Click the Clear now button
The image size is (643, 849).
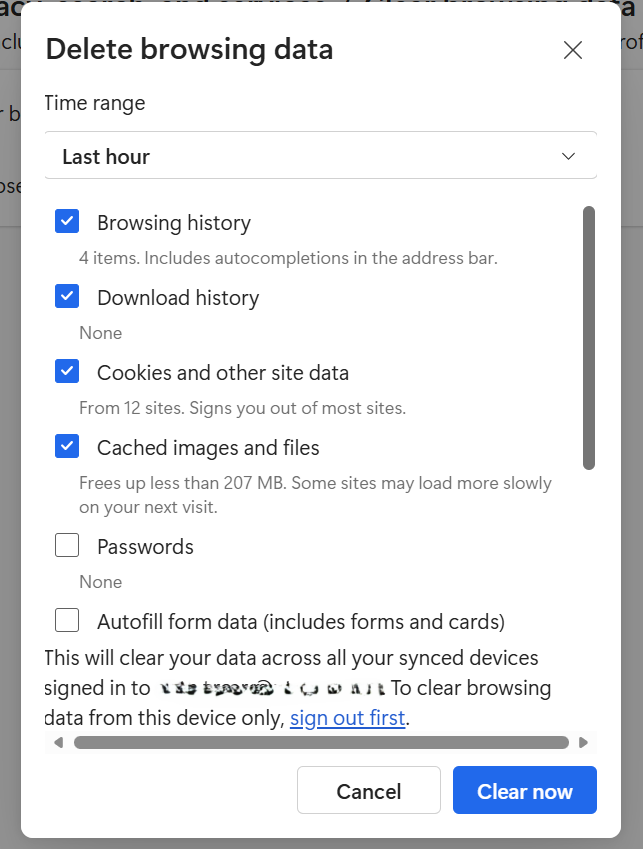point(524,791)
